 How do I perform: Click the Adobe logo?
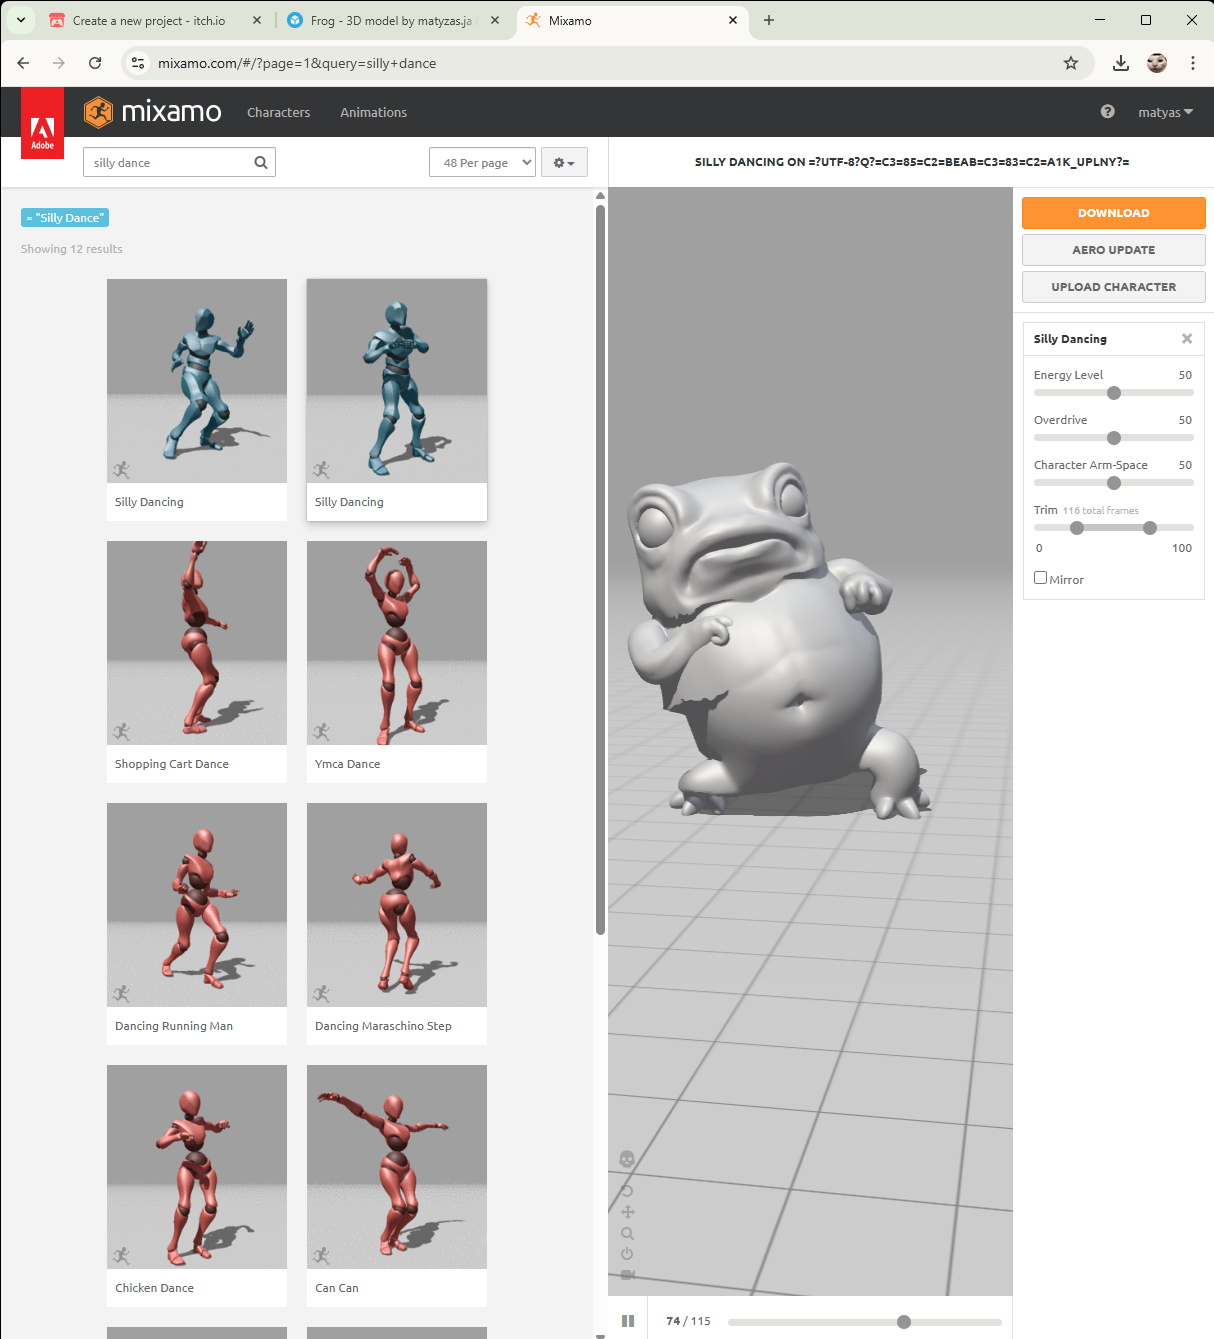point(42,123)
